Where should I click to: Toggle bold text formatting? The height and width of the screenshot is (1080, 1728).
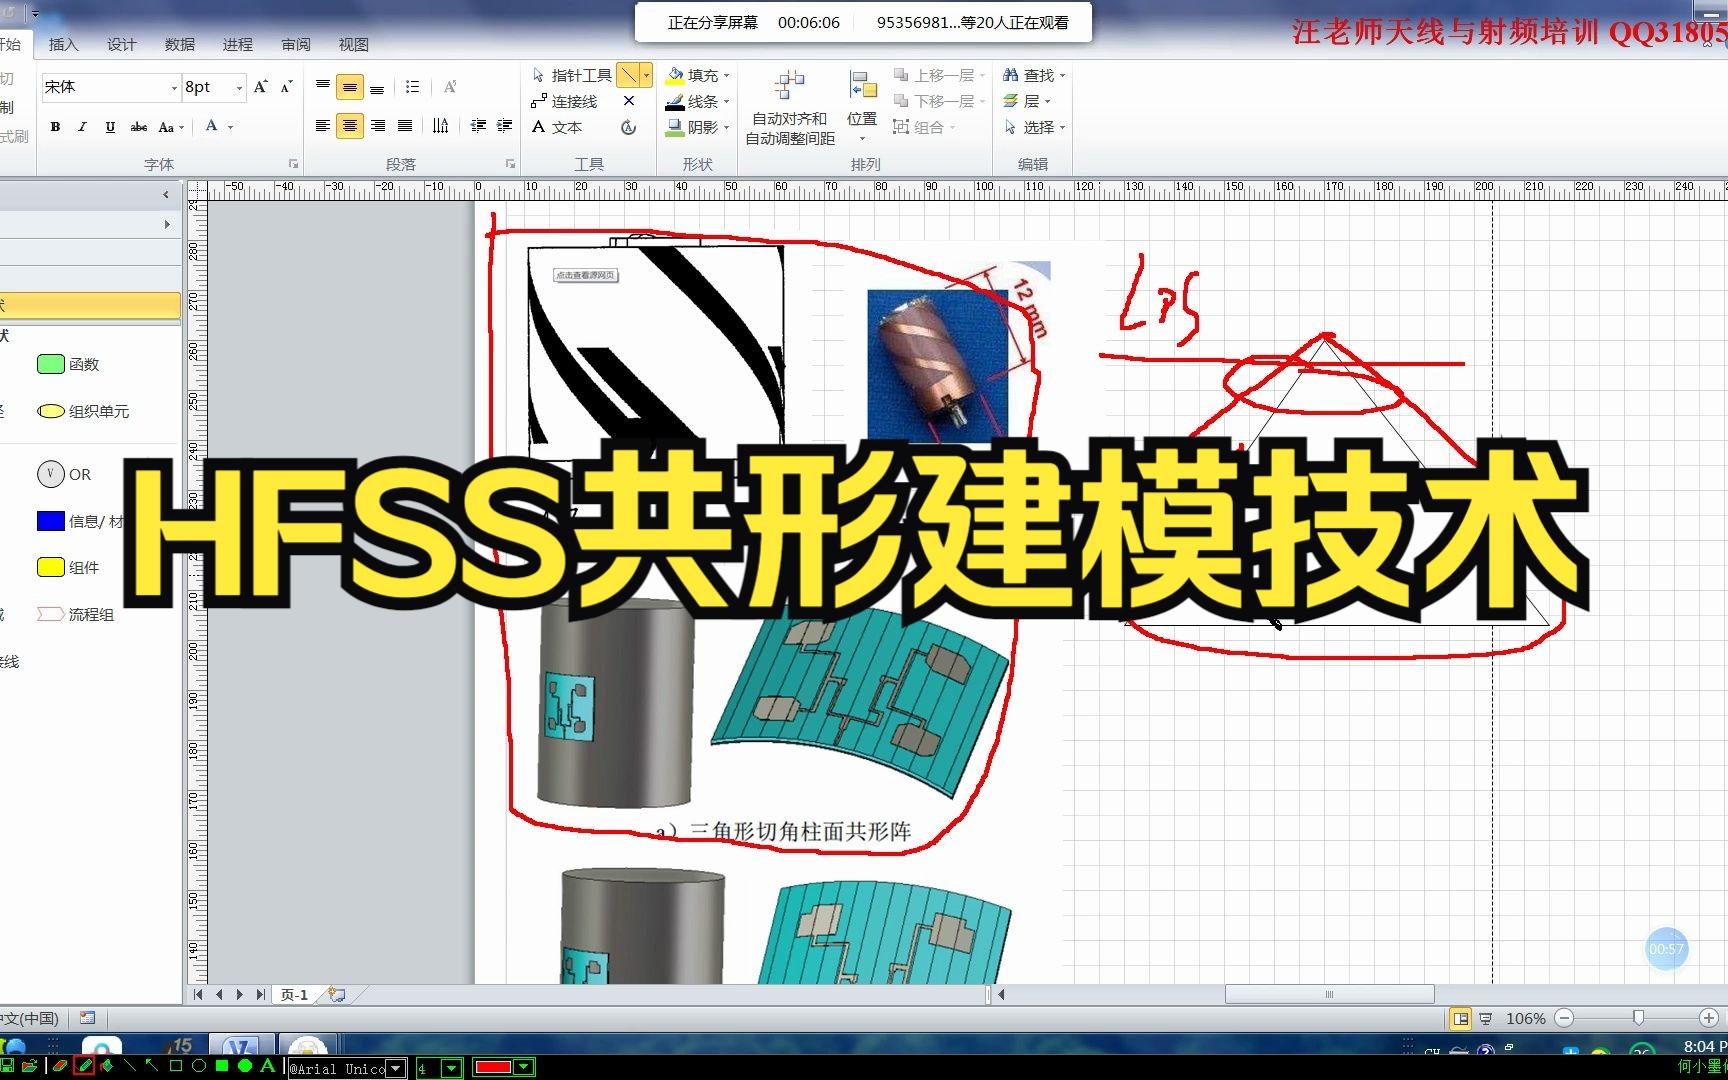click(x=56, y=127)
